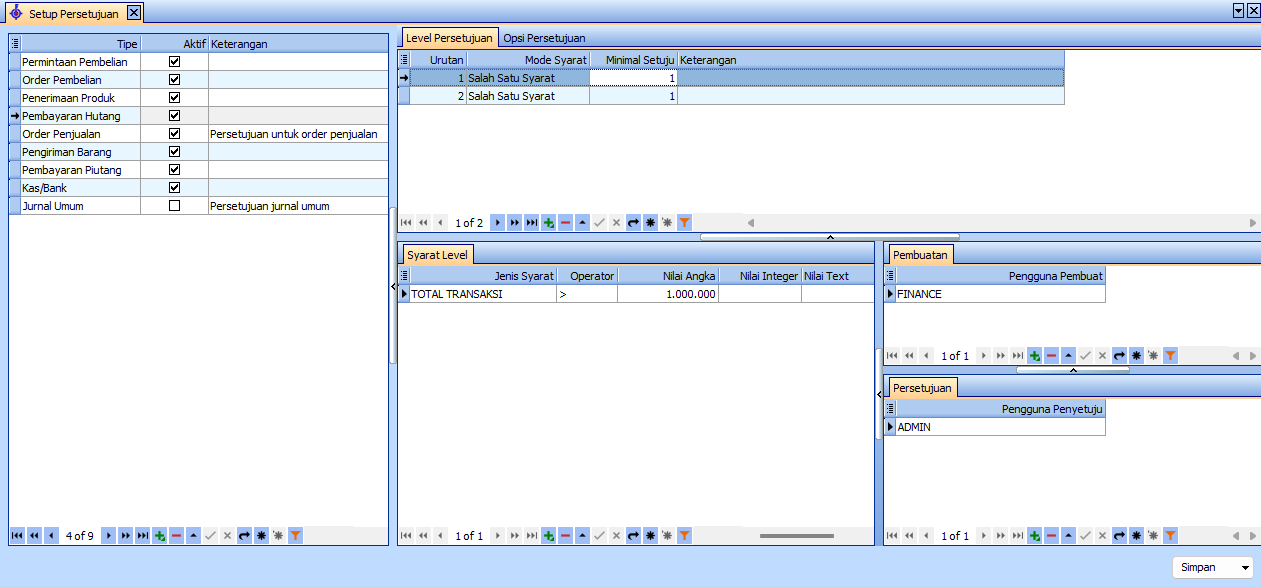Toggle Aktif checkbox for Order Penjualan

pyautogui.click(x=174, y=134)
